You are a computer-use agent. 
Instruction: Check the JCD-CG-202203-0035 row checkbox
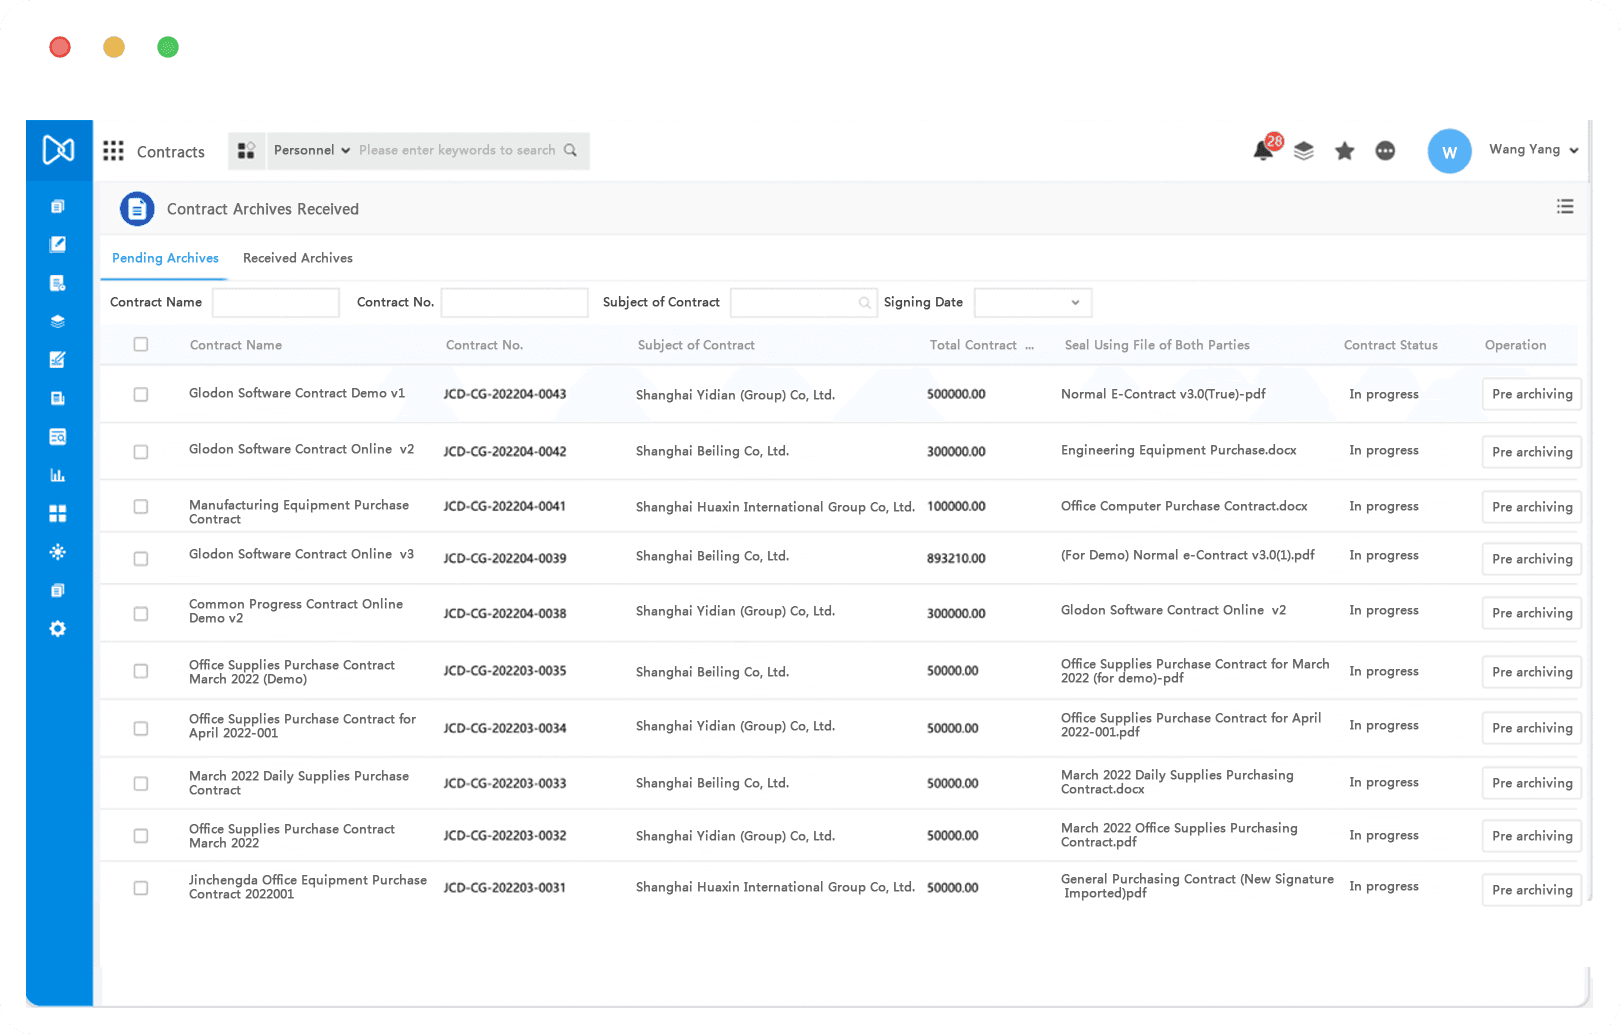(x=141, y=671)
